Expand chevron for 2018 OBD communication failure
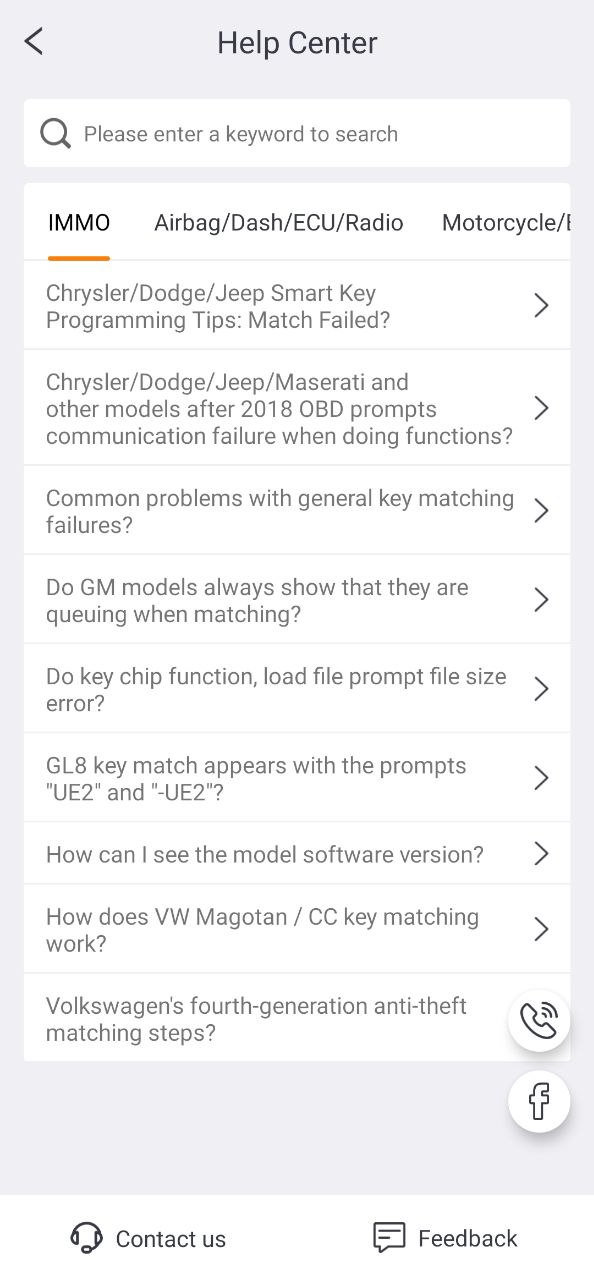This screenshot has width=594, height=1280. pos(541,408)
